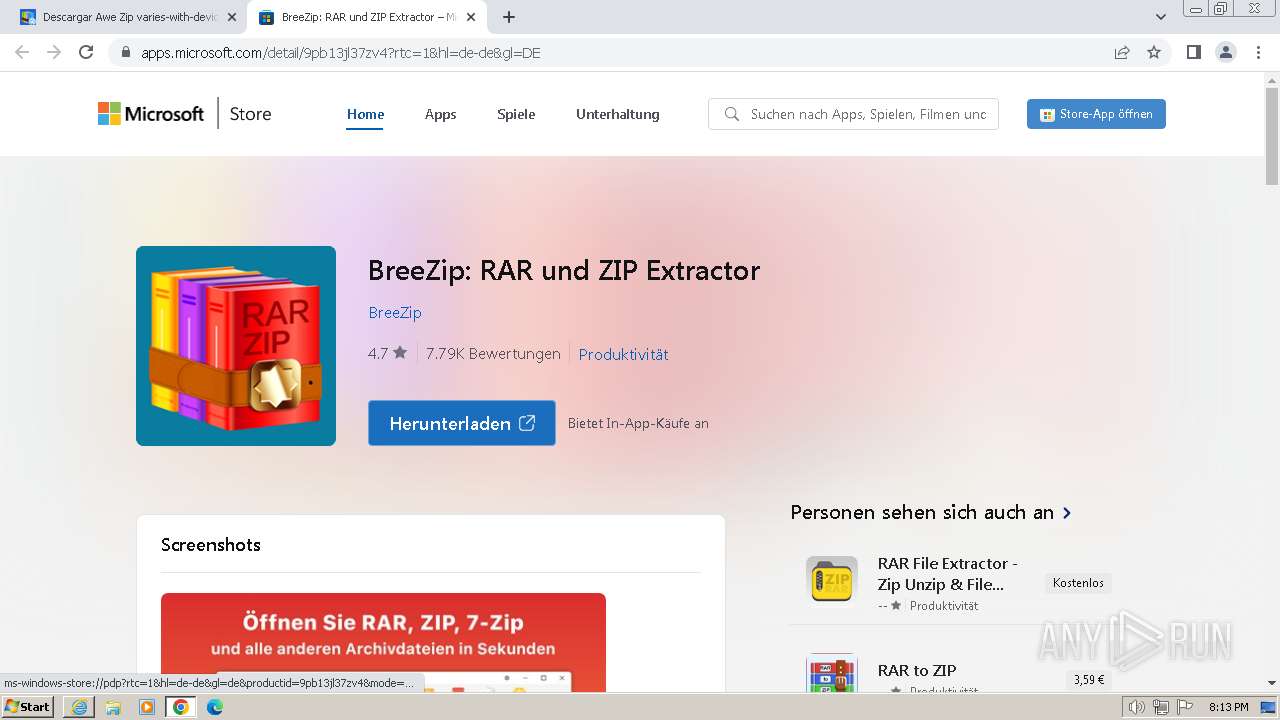1280x720 pixels.
Task: Open the Chrome three-dot menu
Action: tap(1258, 53)
